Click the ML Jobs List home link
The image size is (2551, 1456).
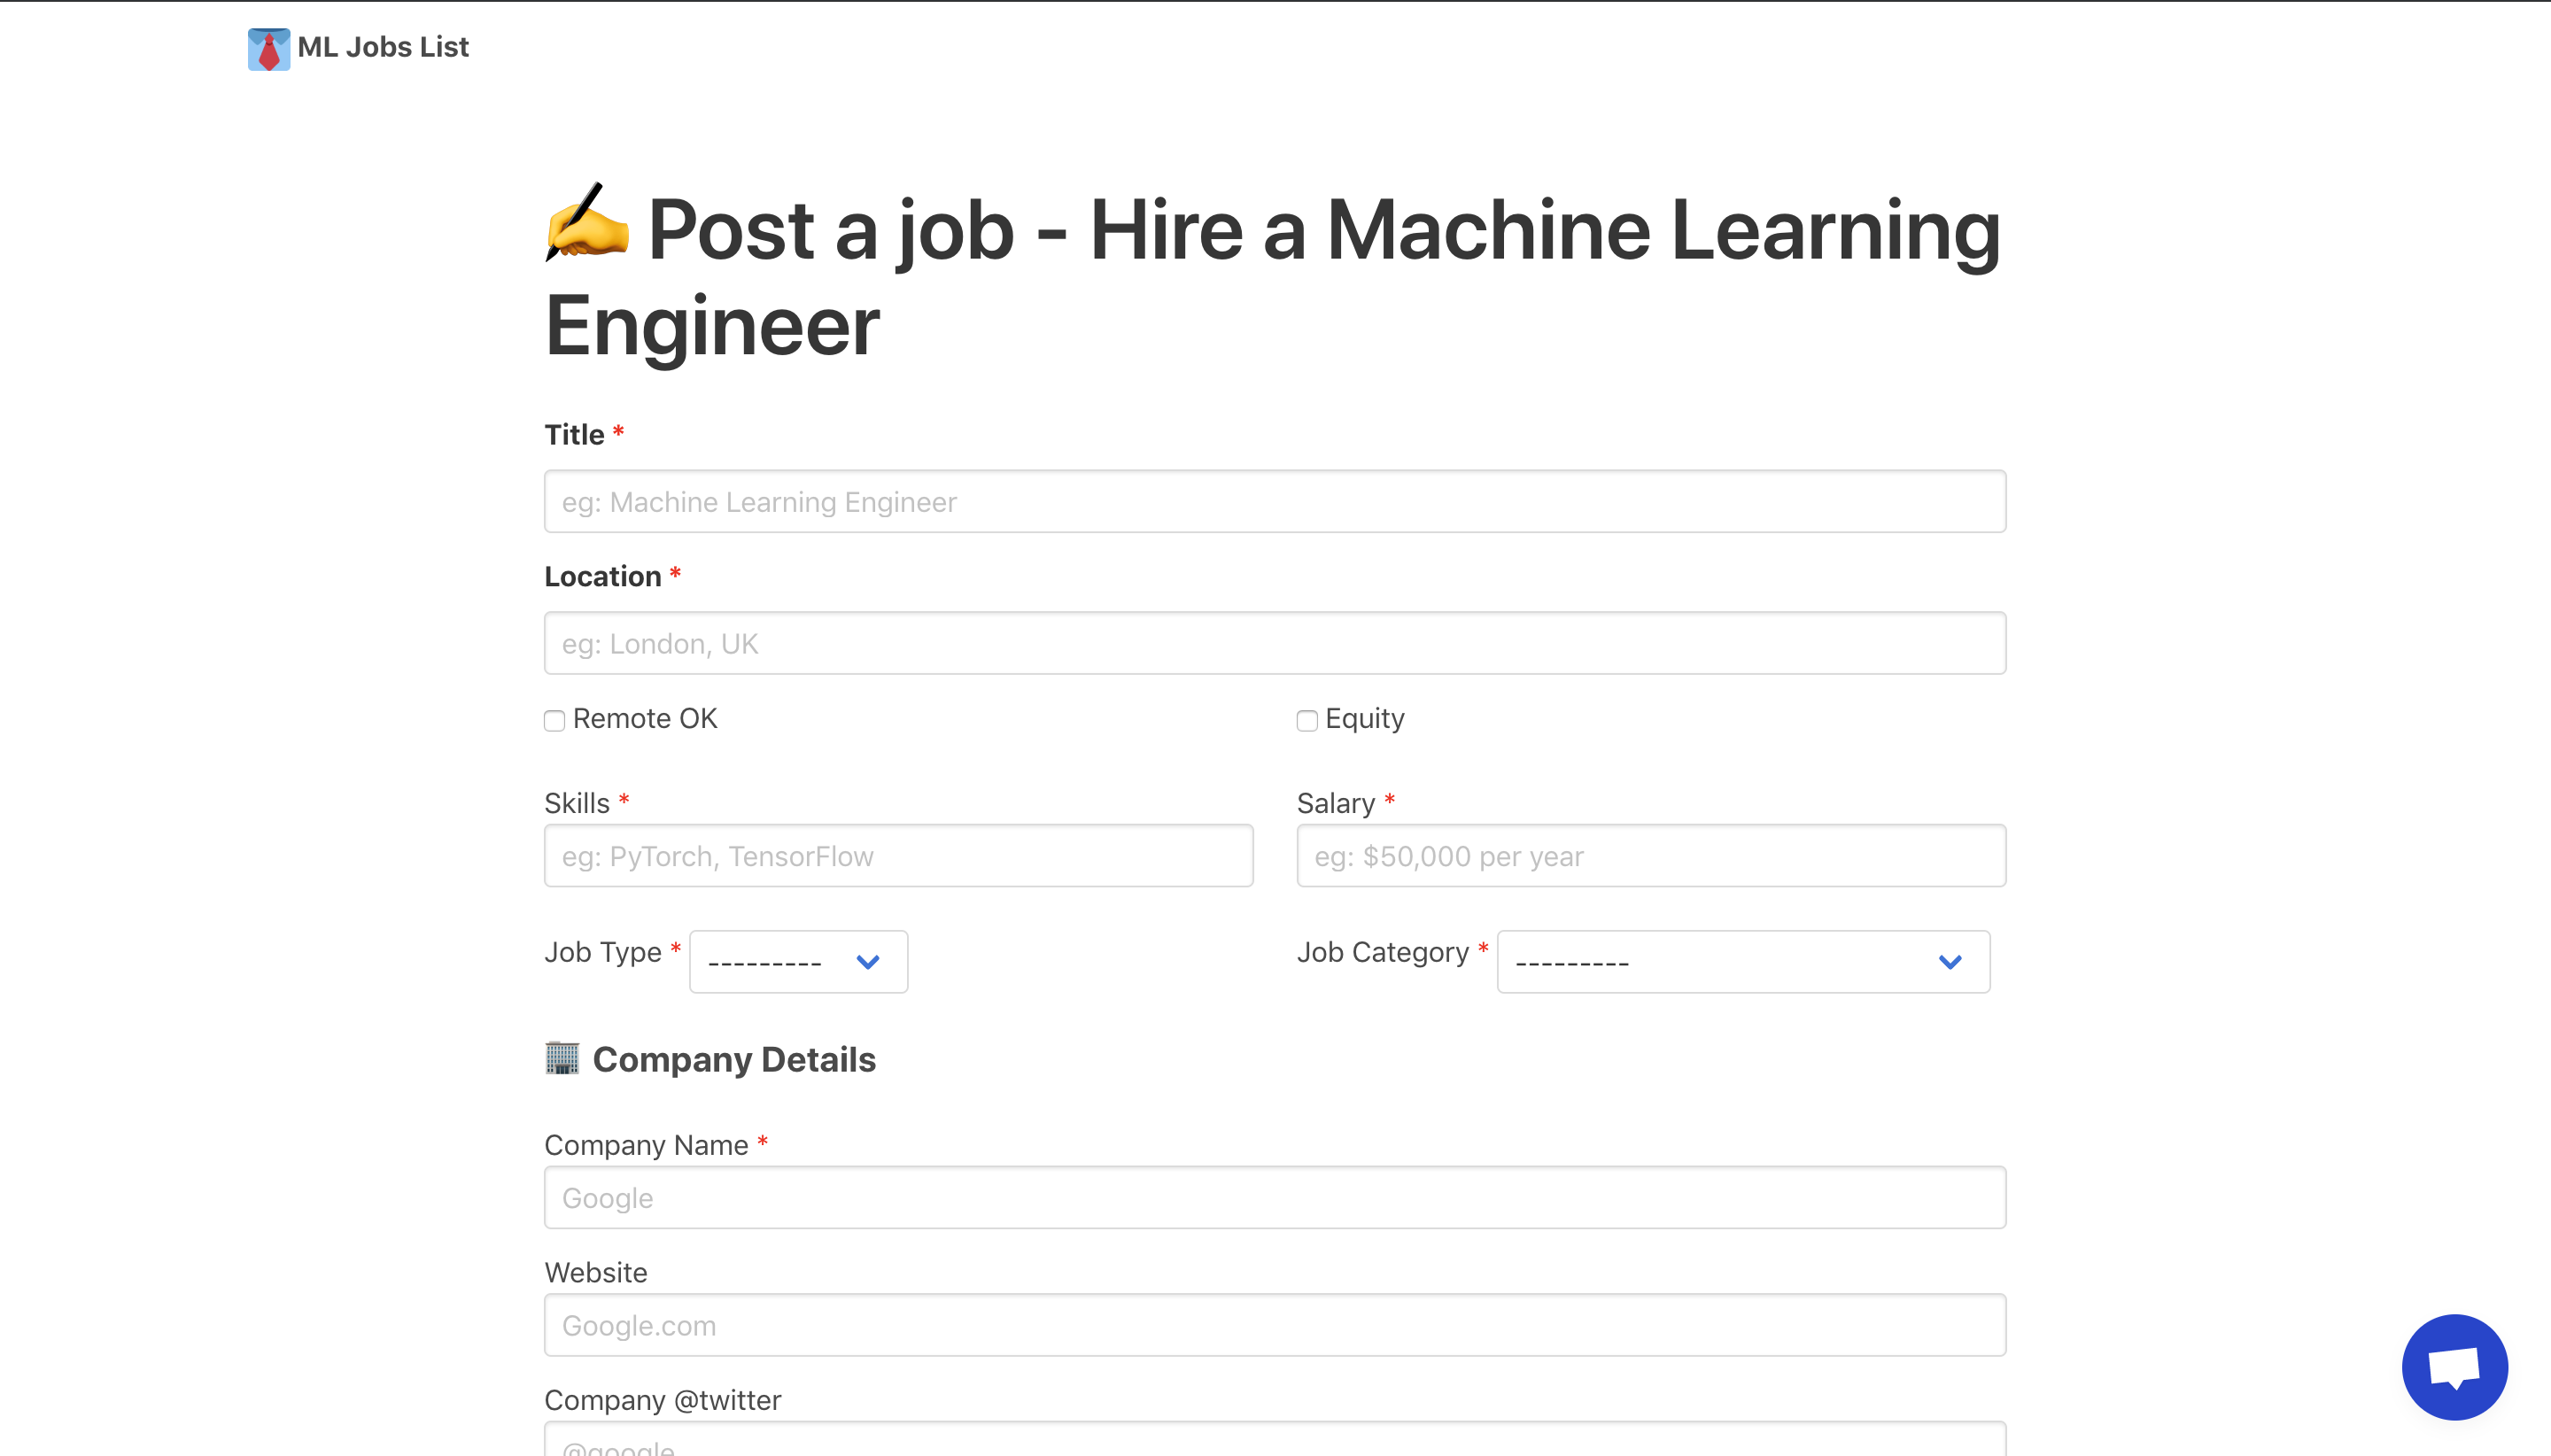357,47
